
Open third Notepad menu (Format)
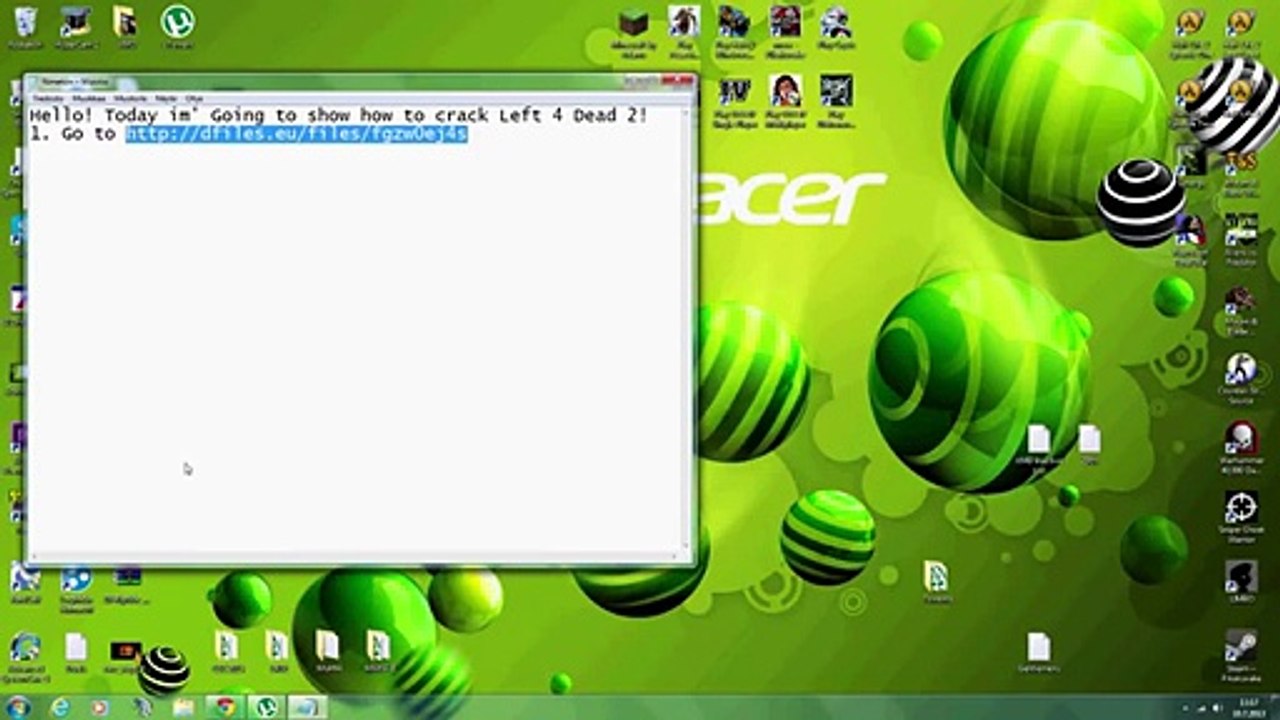coord(130,99)
